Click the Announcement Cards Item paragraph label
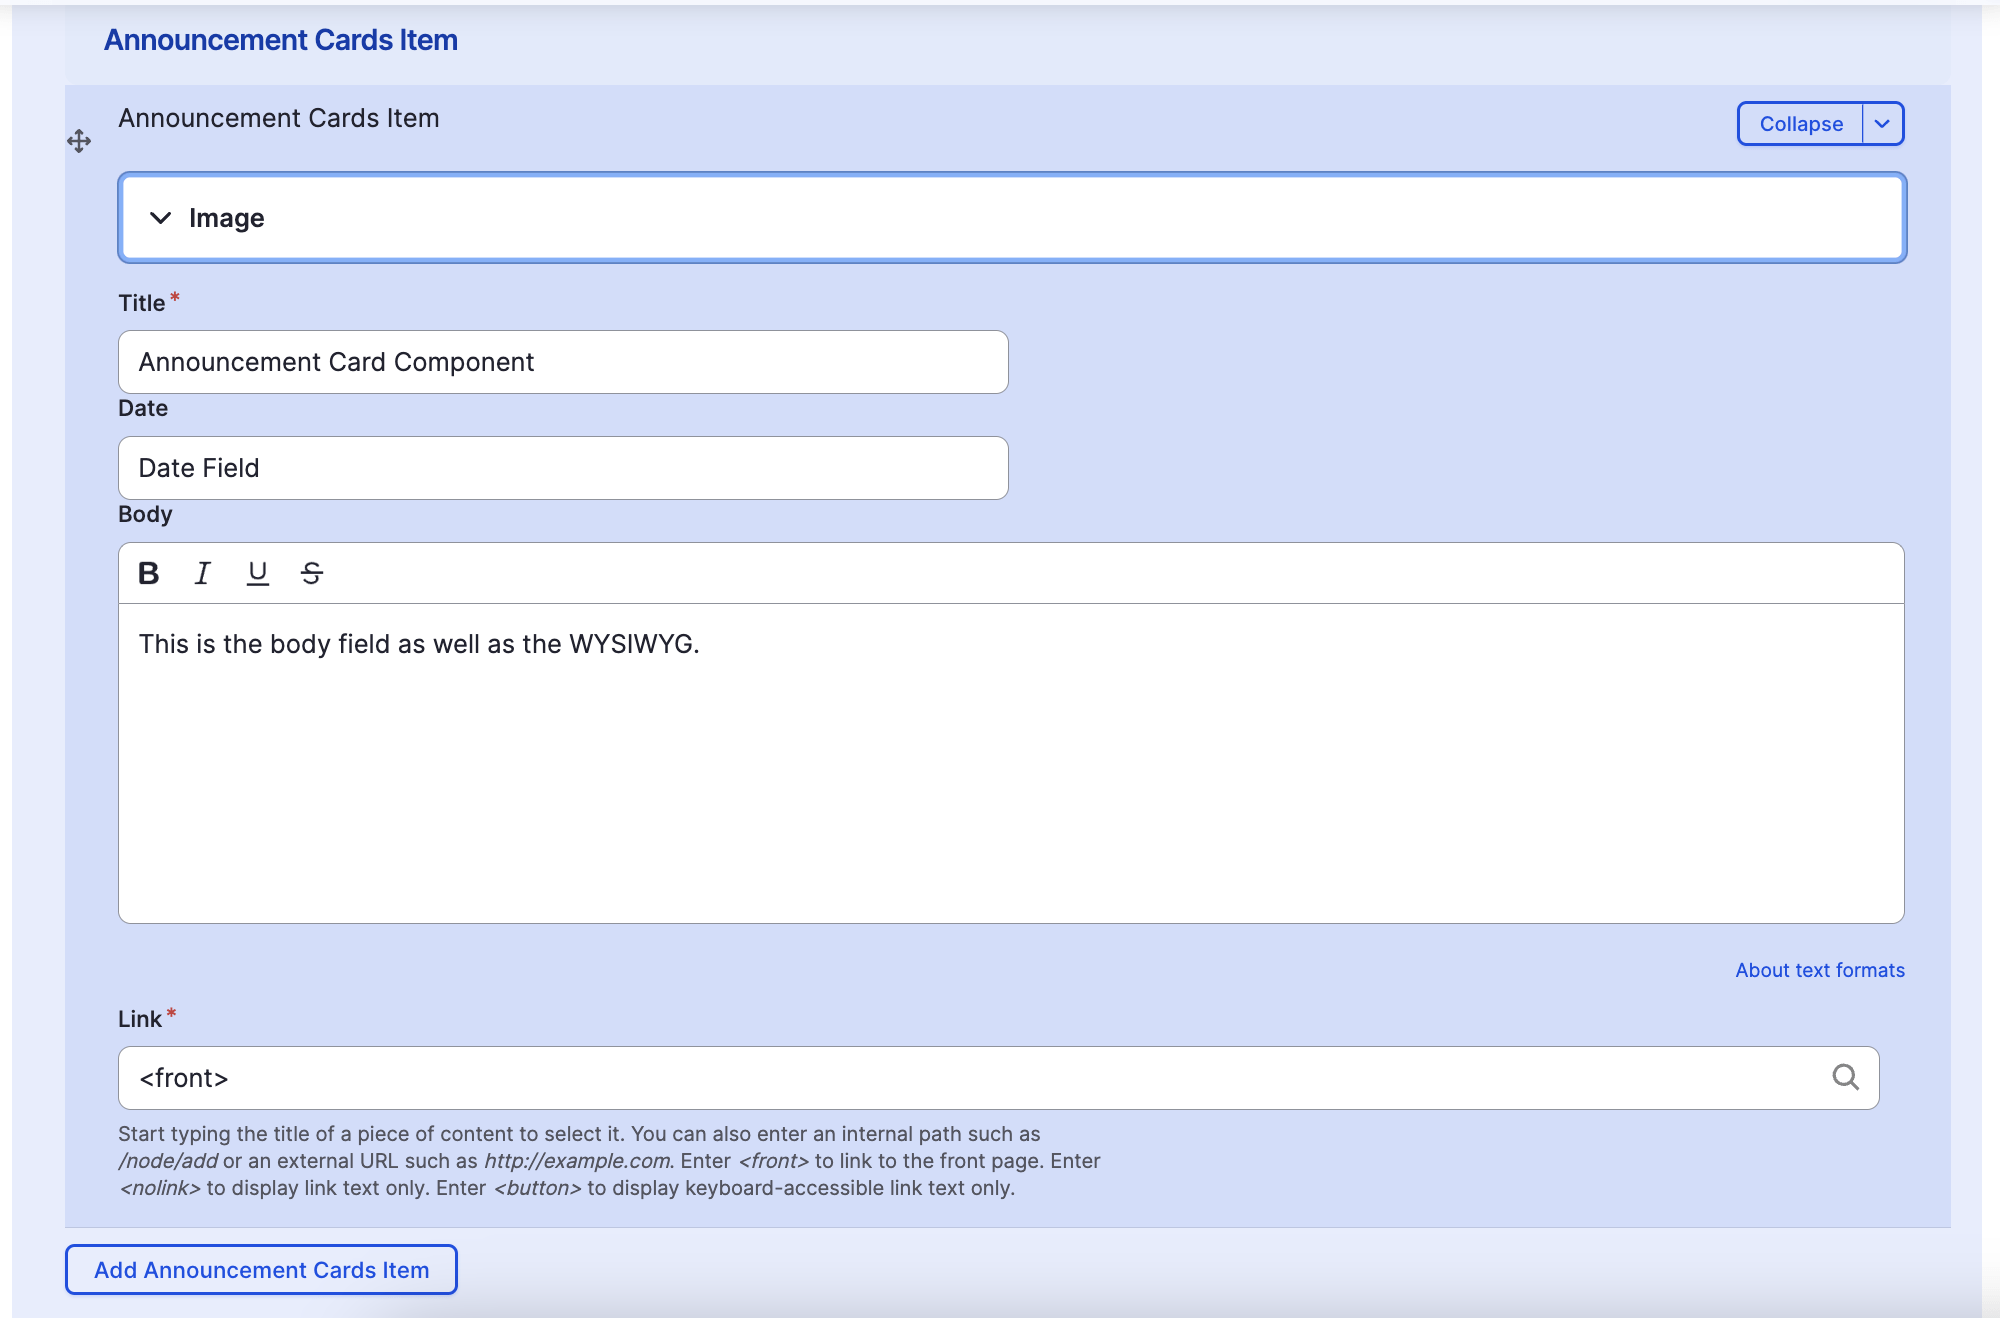This screenshot has height=1318, width=2000. [x=279, y=118]
